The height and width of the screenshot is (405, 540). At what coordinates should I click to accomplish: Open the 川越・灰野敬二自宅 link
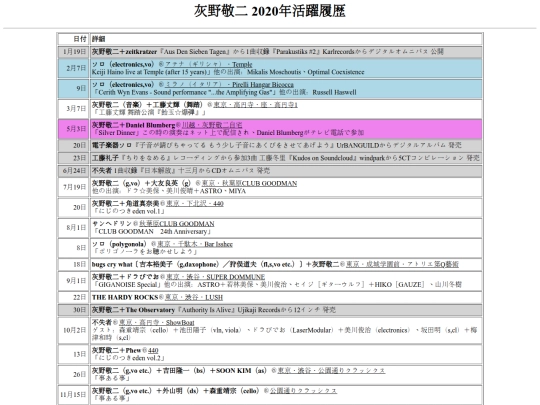coord(212,125)
